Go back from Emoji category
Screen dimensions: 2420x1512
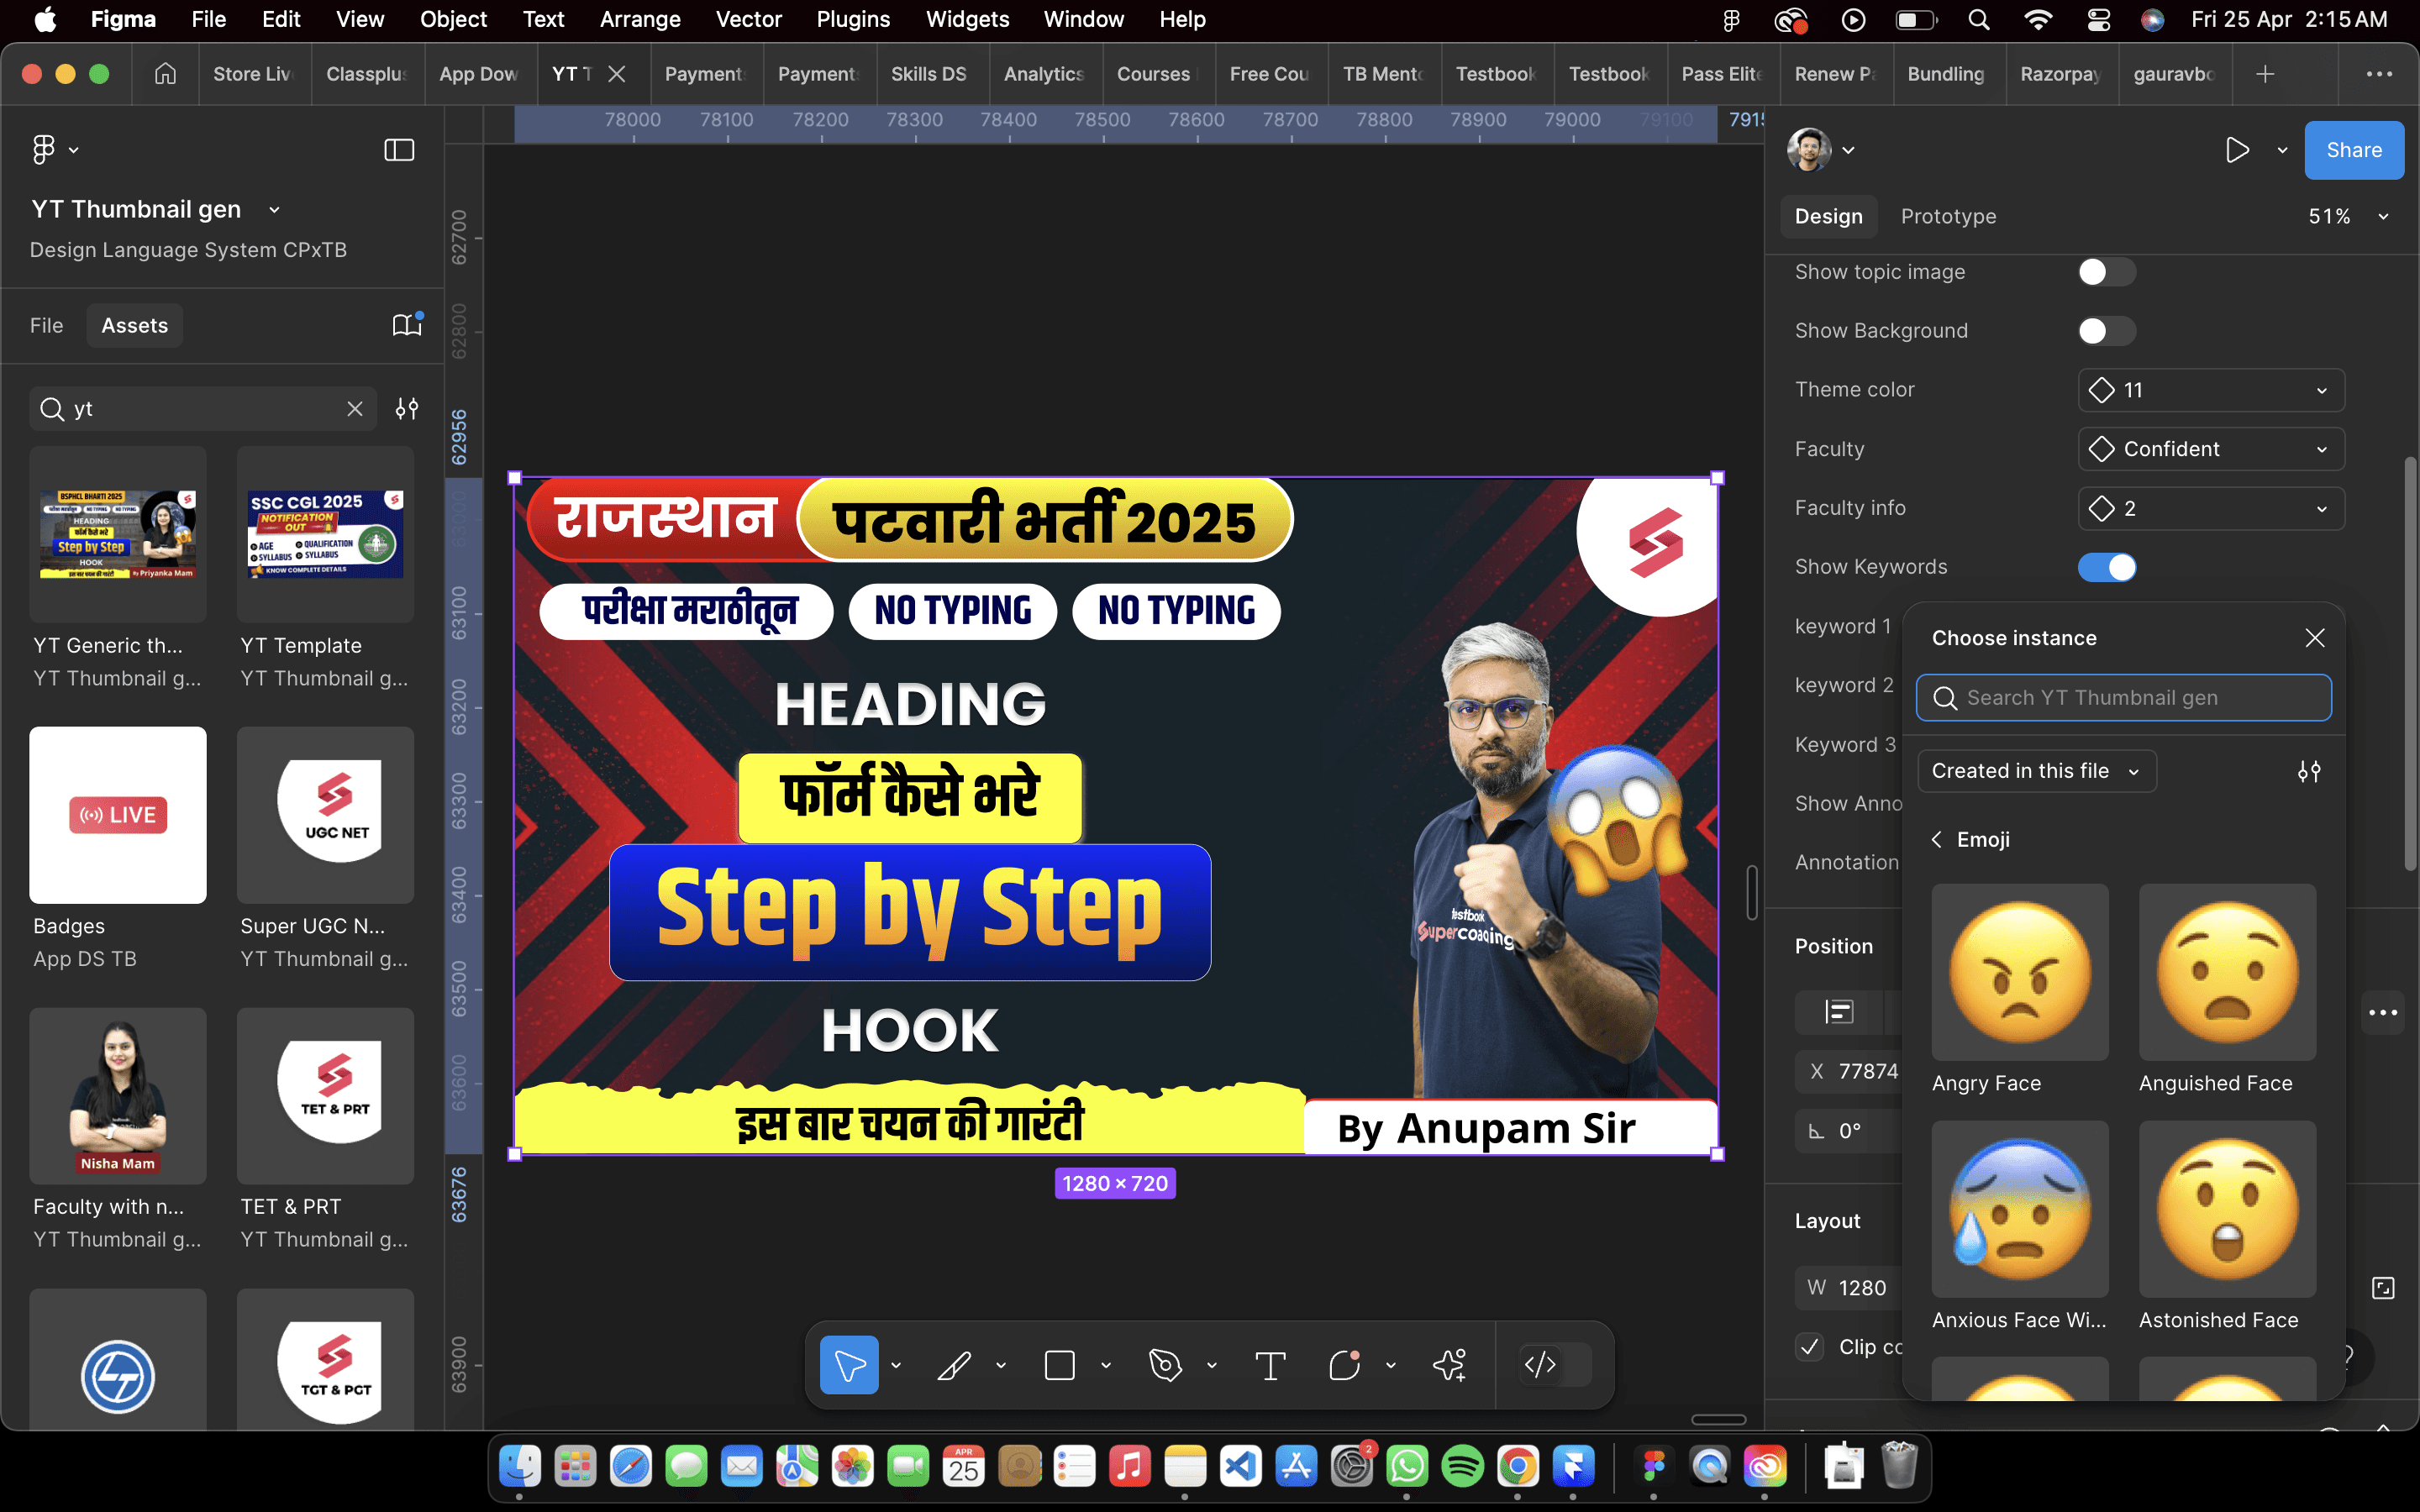[x=1937, y=840]
